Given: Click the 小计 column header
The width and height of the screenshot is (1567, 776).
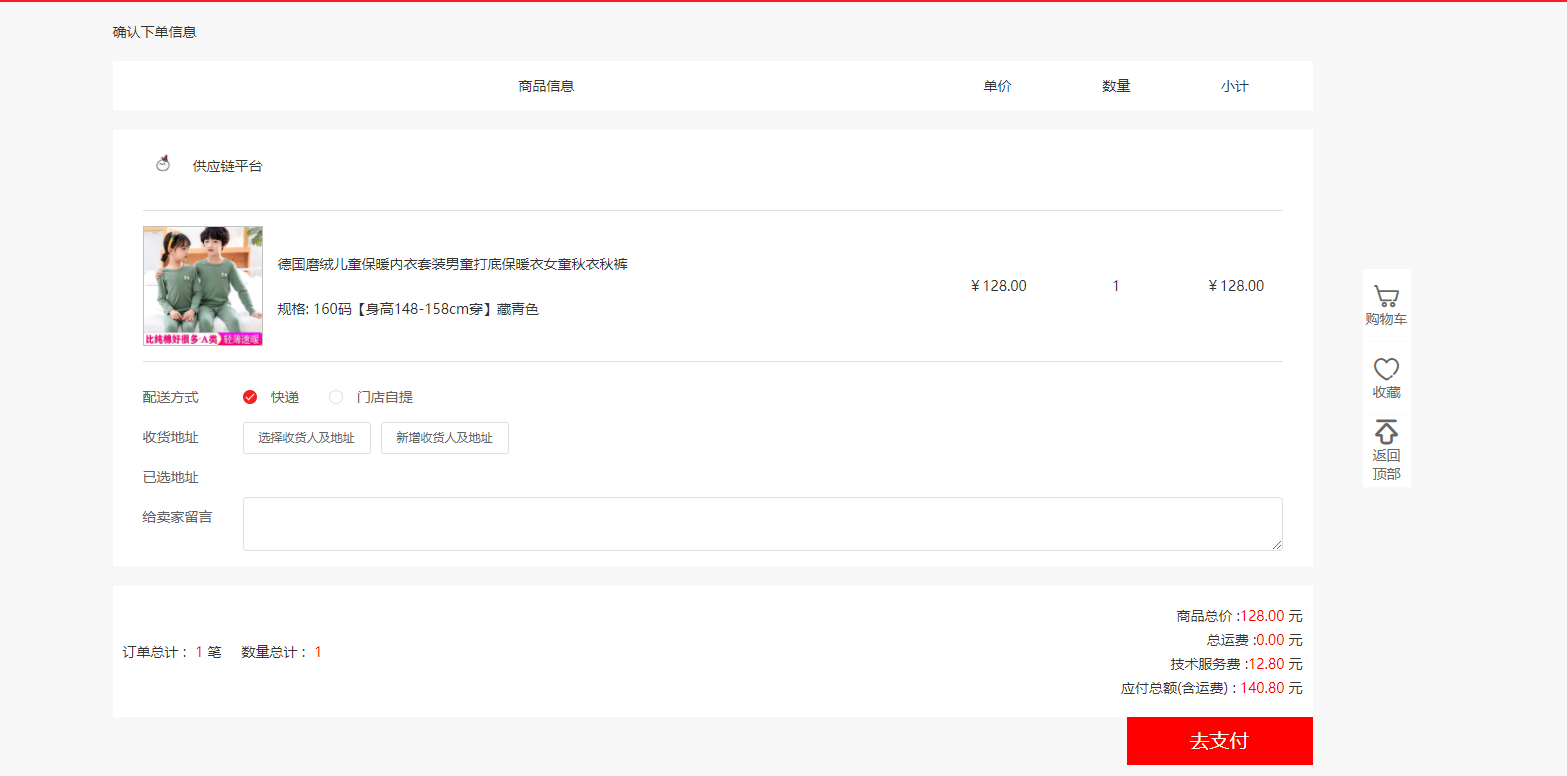Looking at the screenshot, I should [x=1234, y=86].
